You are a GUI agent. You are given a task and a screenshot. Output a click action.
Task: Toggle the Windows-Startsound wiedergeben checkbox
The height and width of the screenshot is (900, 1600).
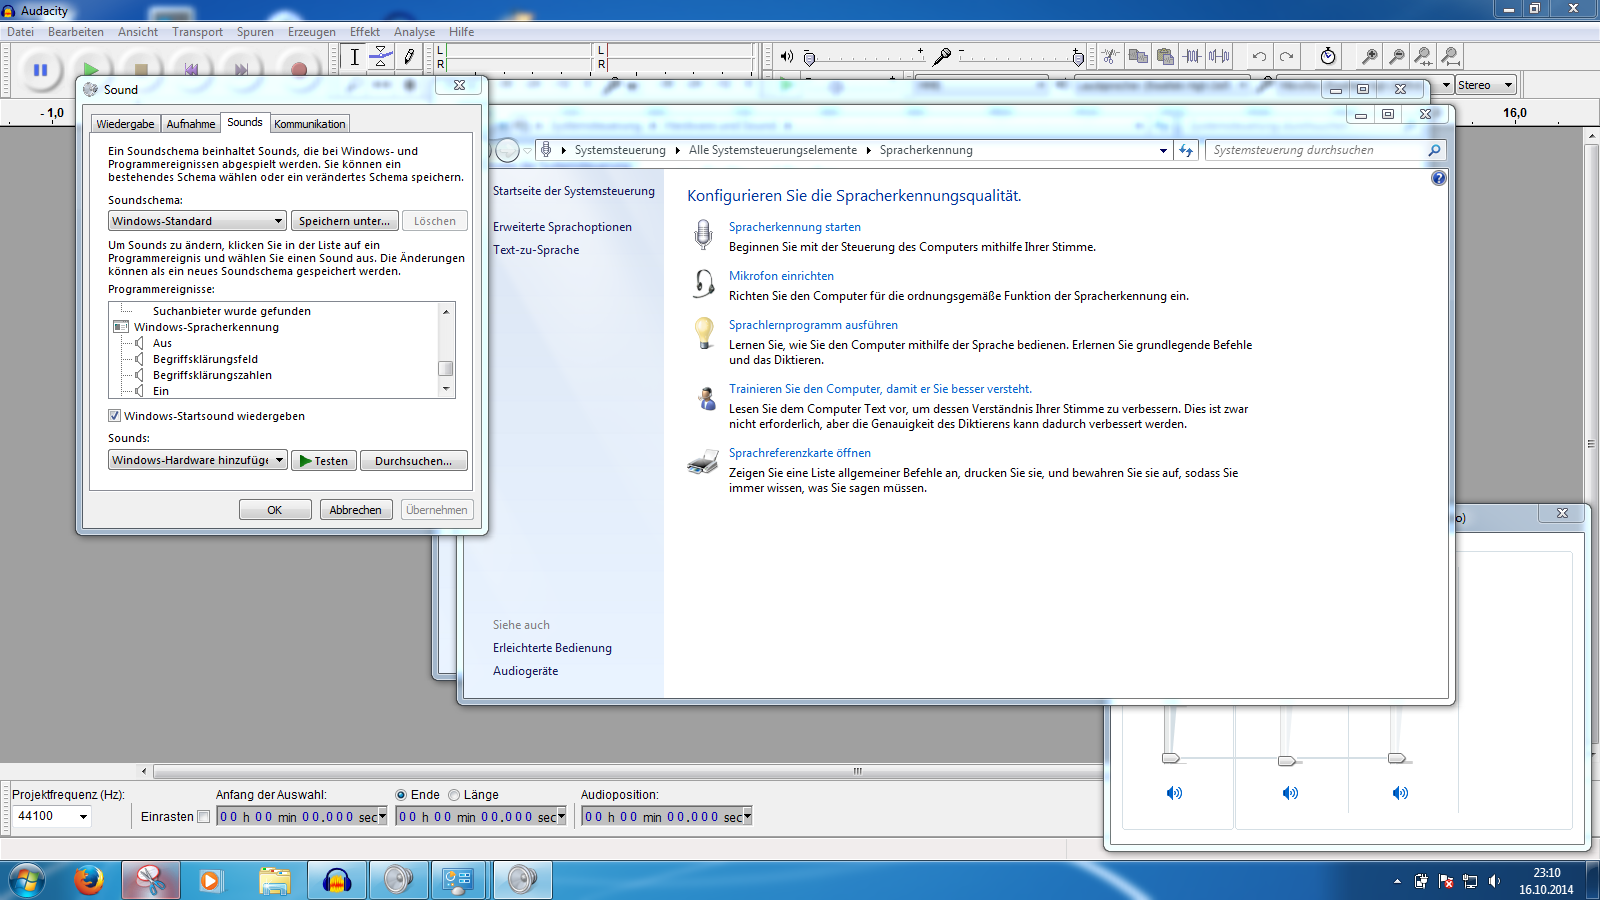pyautogui.click(x=114, y=416)
